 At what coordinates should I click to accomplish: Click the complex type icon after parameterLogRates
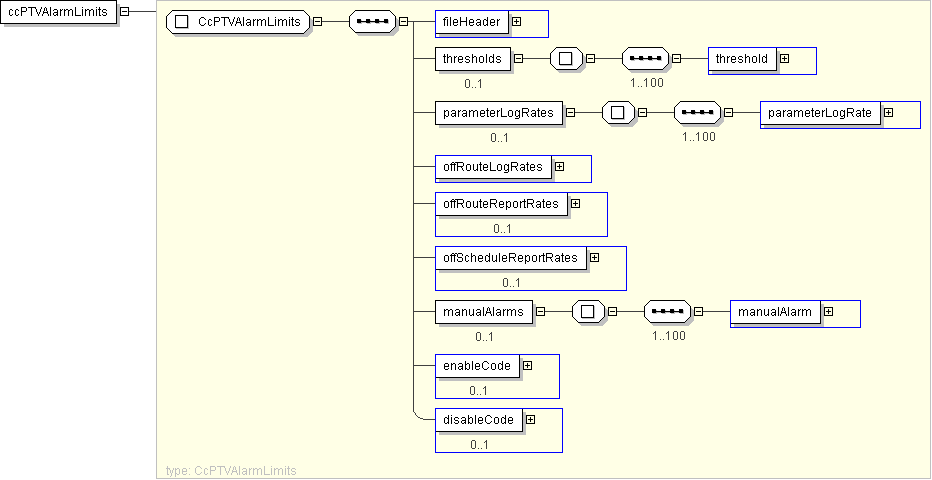click(x=618, y=113)
